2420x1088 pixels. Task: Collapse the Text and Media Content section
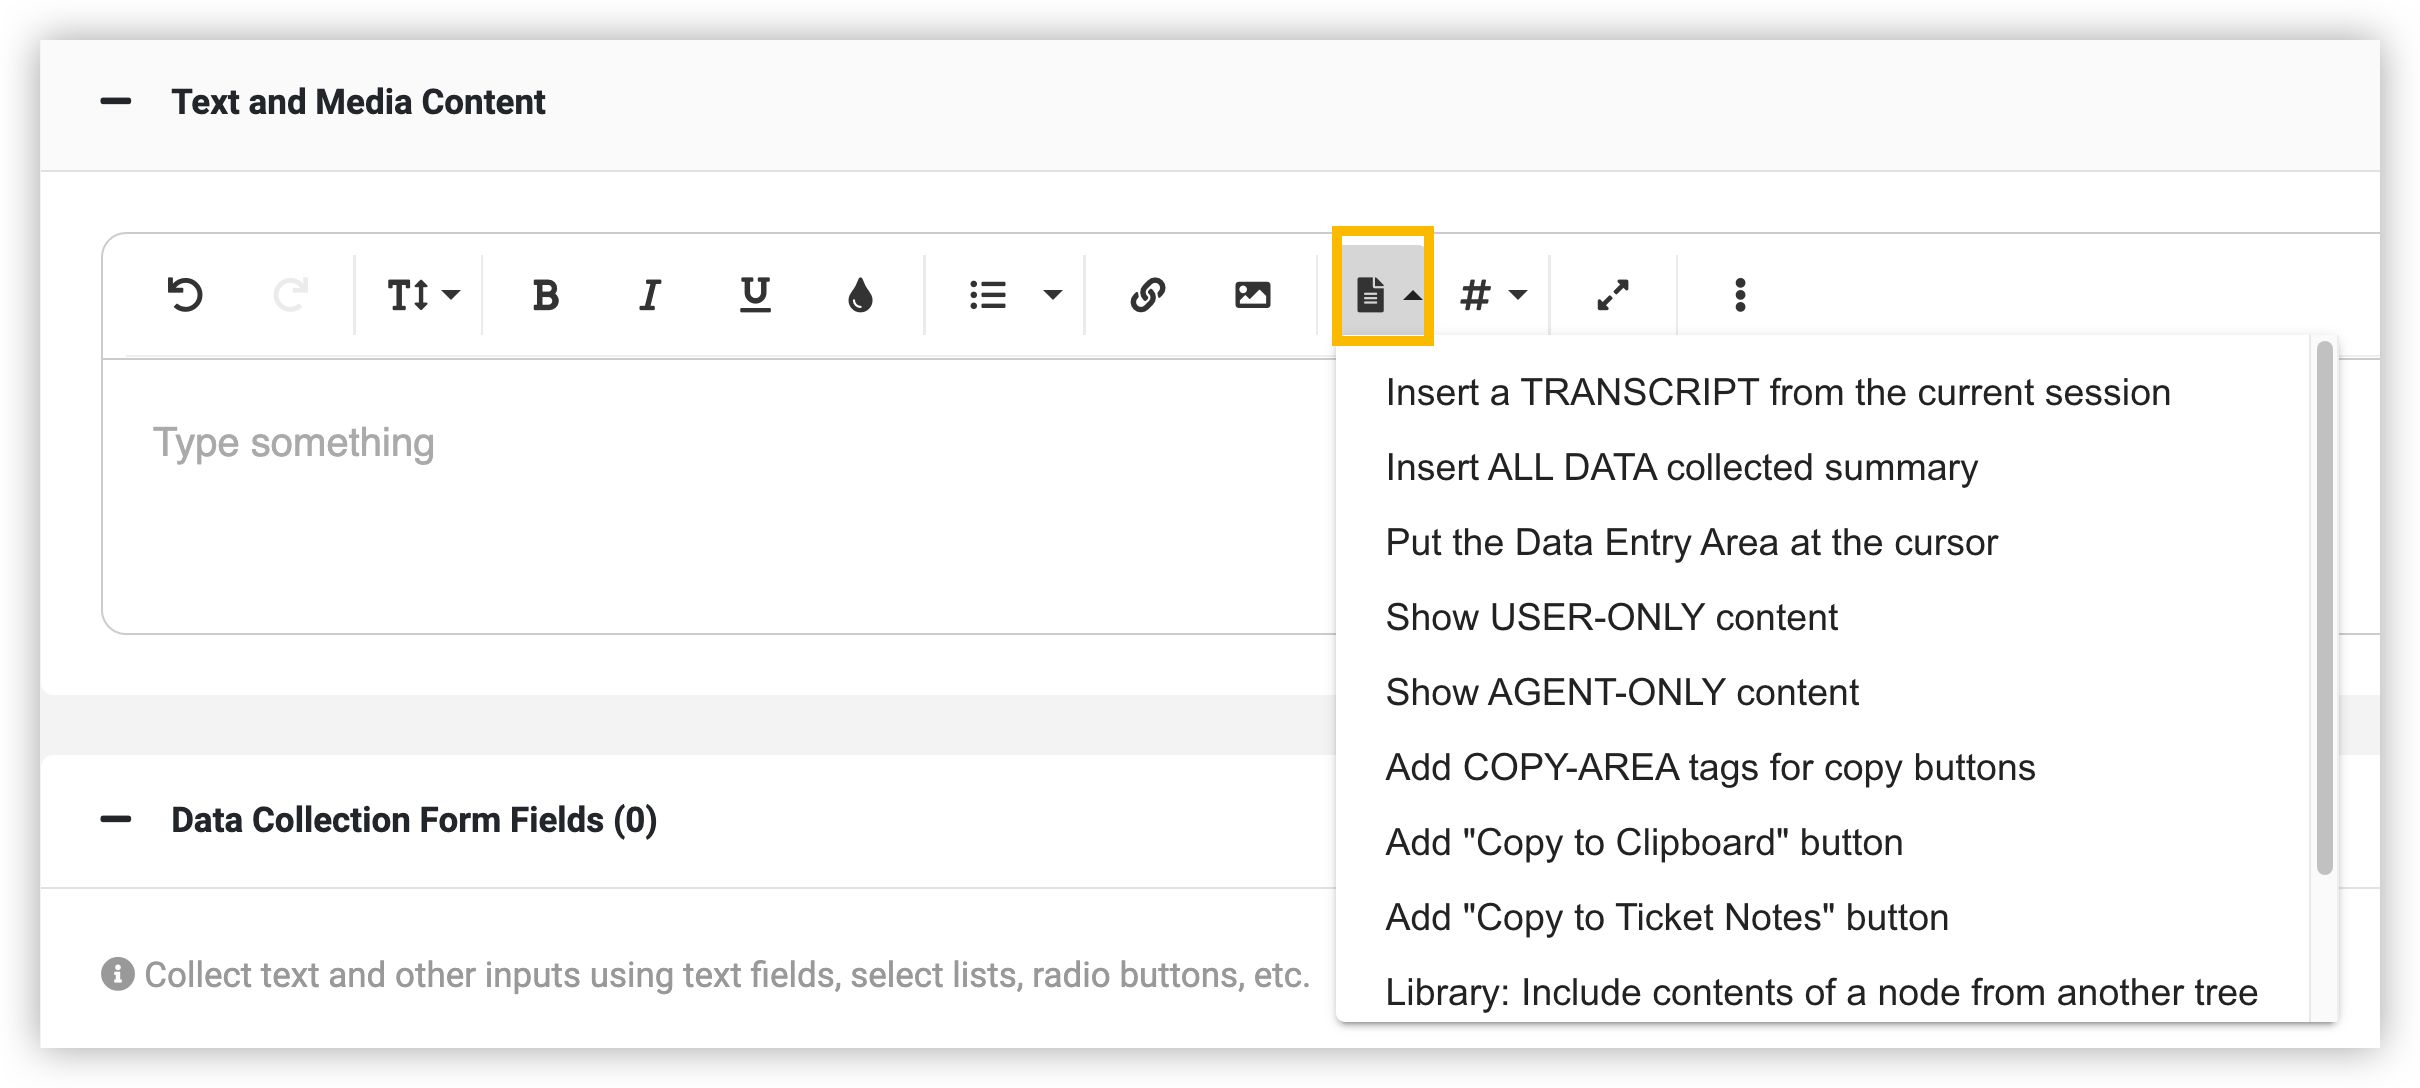pos(117,100)
